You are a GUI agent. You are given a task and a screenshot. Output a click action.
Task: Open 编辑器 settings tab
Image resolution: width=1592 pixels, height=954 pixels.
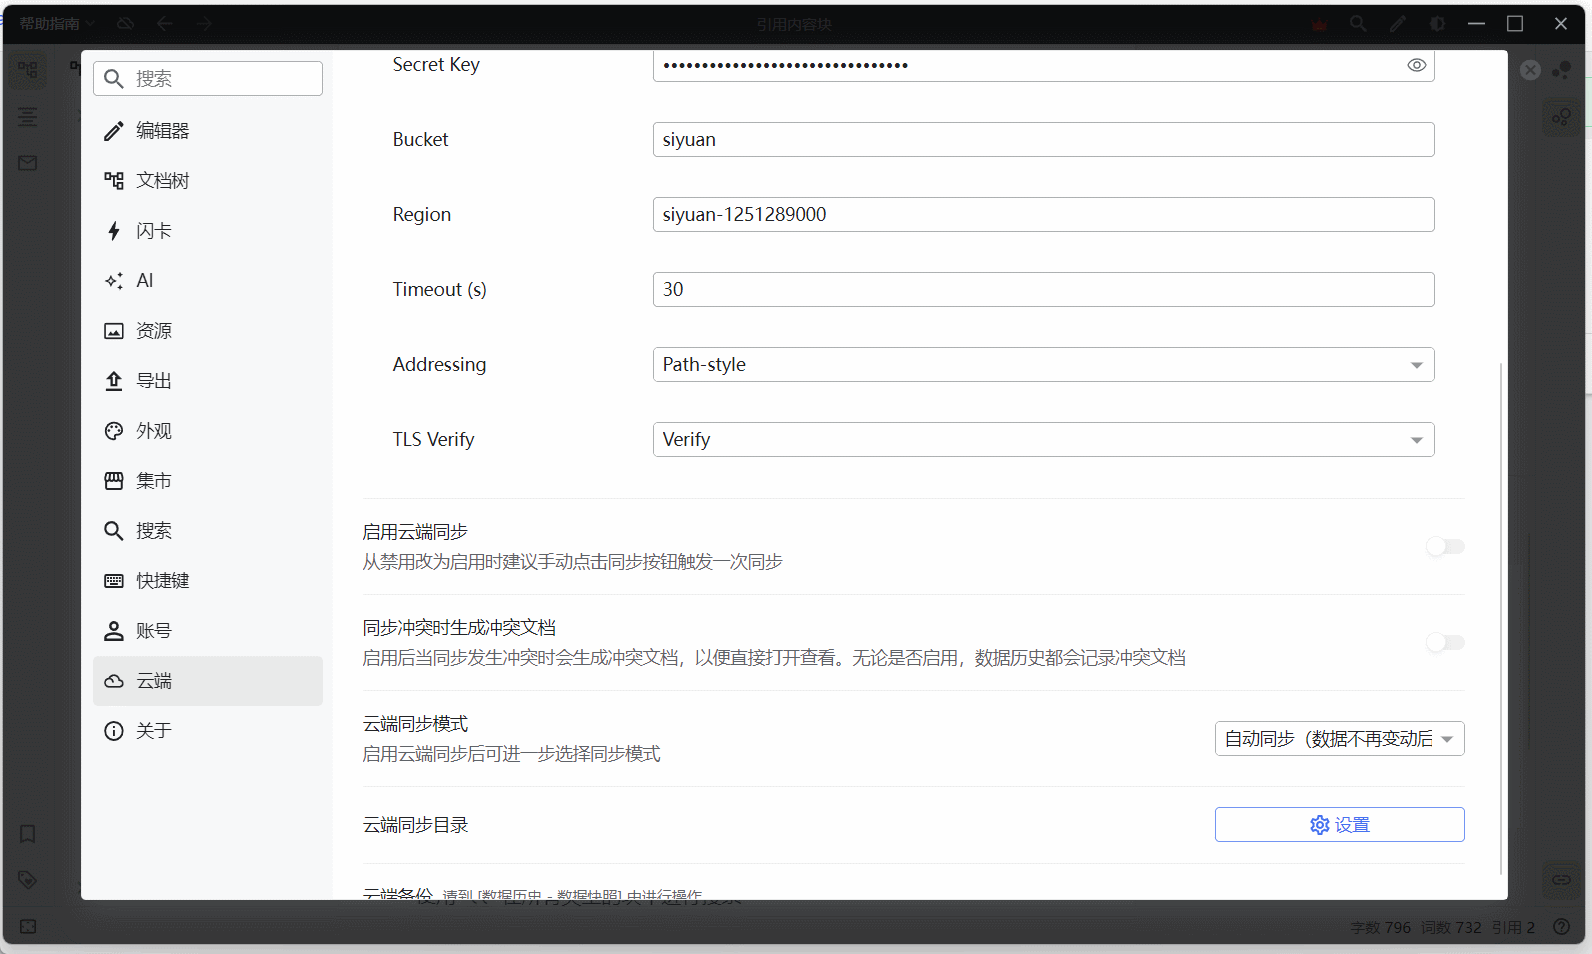pyautogui.click(x=162, y=131)
